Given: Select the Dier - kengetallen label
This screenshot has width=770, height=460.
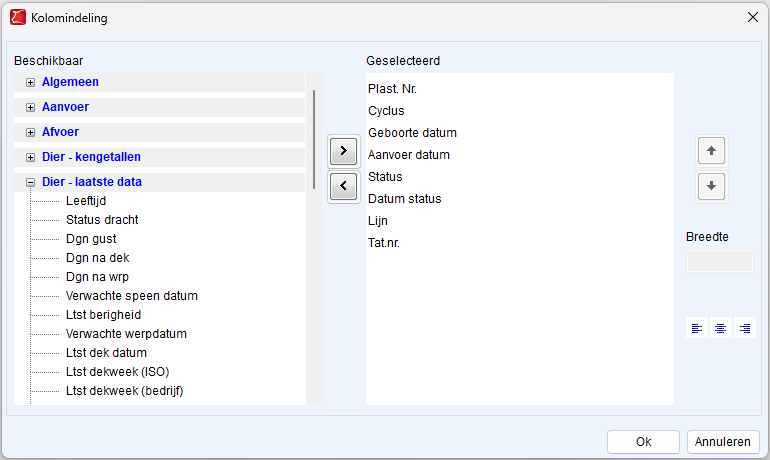Looking at the screenshot, I should click(x=91, y=157).
